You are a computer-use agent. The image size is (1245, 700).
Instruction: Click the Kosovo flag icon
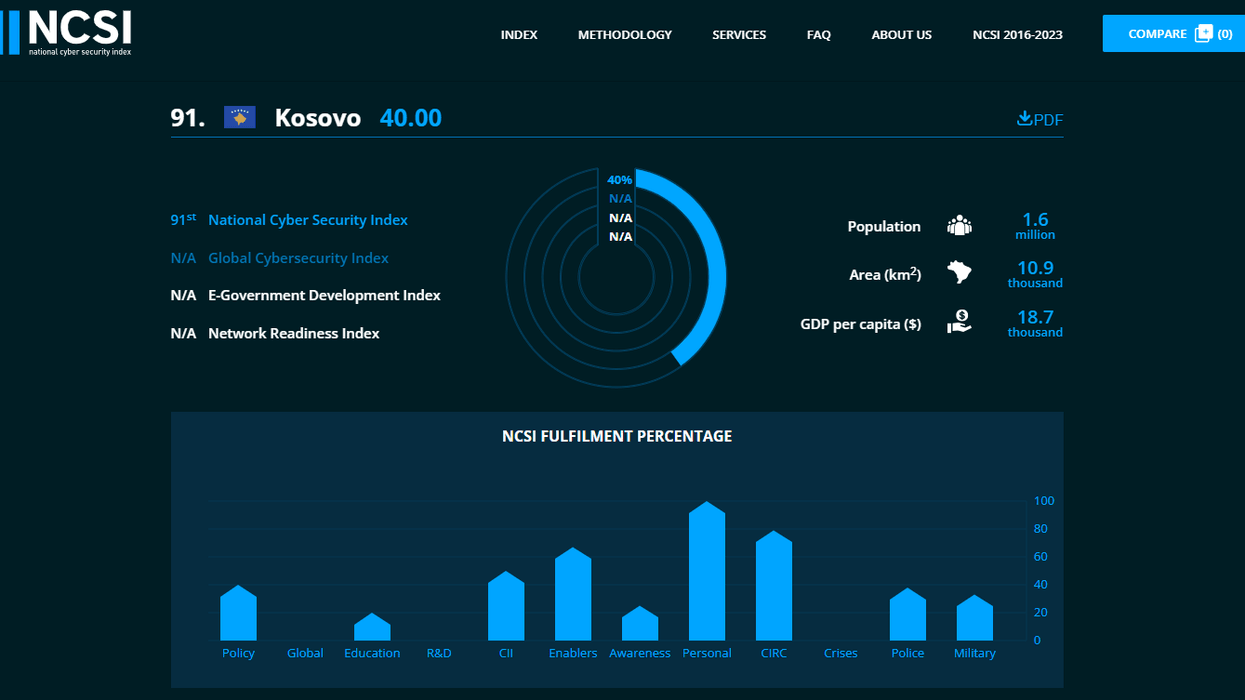tap(240, 118)
